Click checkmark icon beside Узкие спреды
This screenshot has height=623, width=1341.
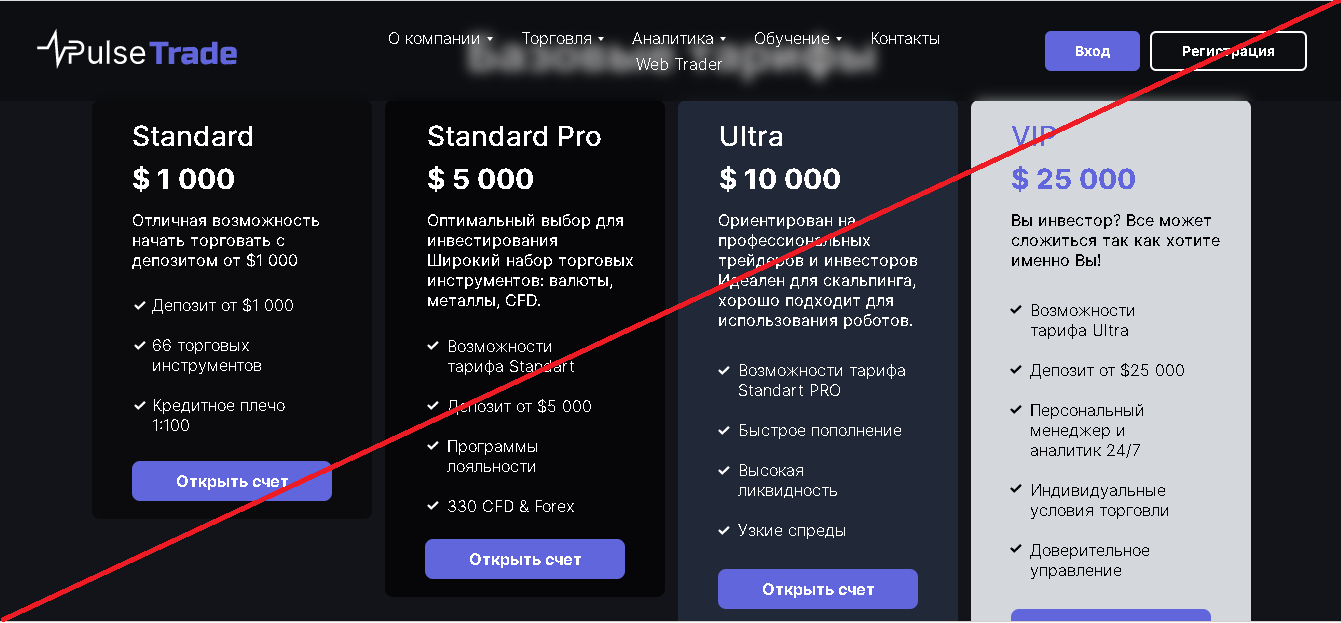724,530
